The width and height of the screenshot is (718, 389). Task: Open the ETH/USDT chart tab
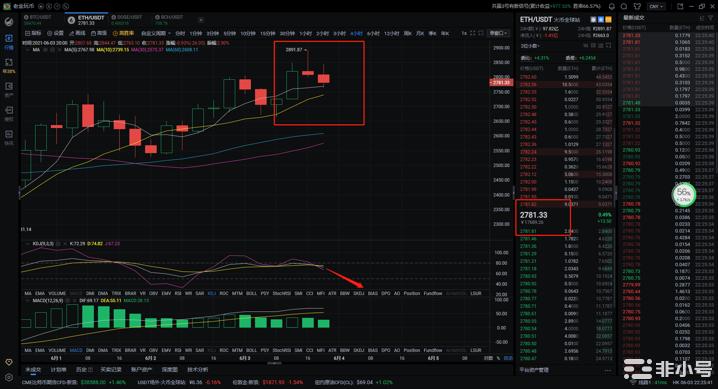click(x=86, y=20)
